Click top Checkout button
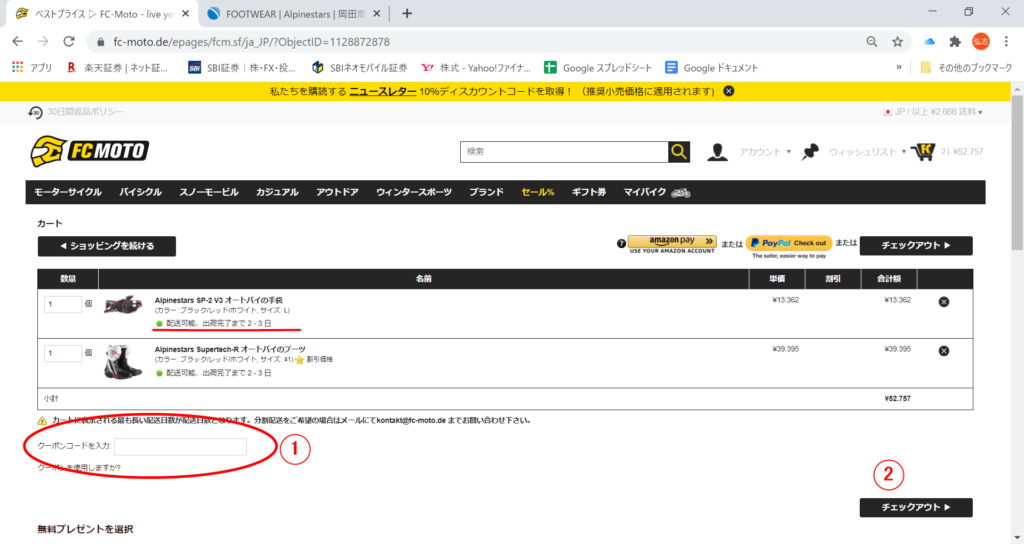Viewport: 1024px width, 544px height. point(916,246)
